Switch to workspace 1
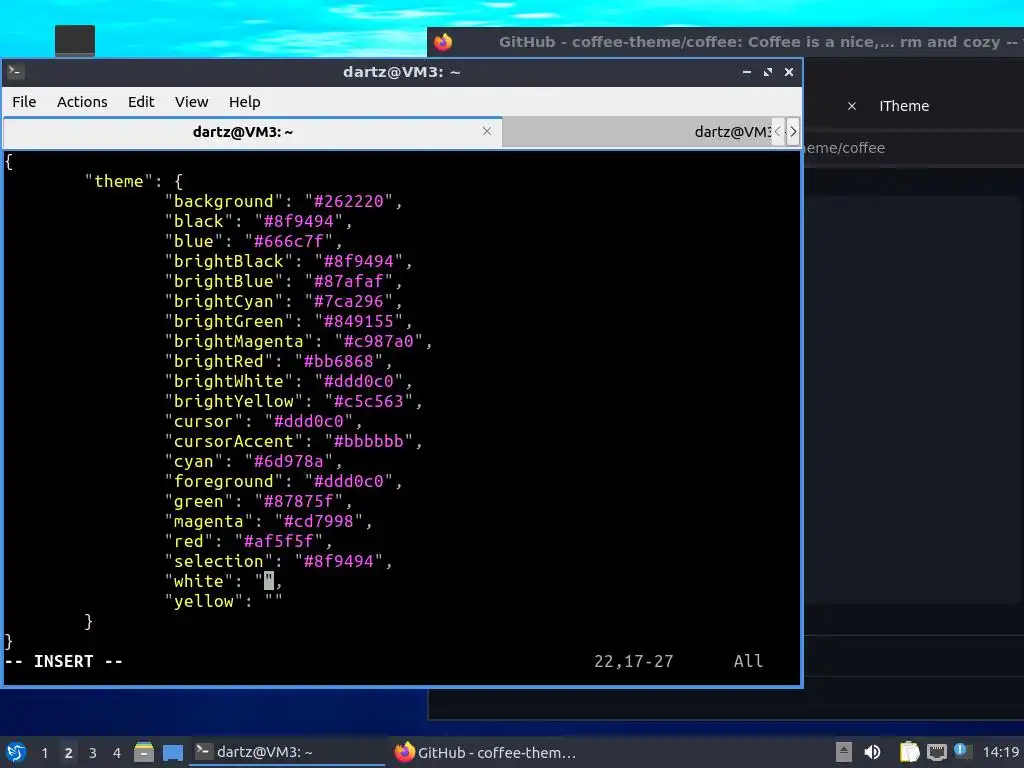1024x768 pixels. tap(44, 753)
